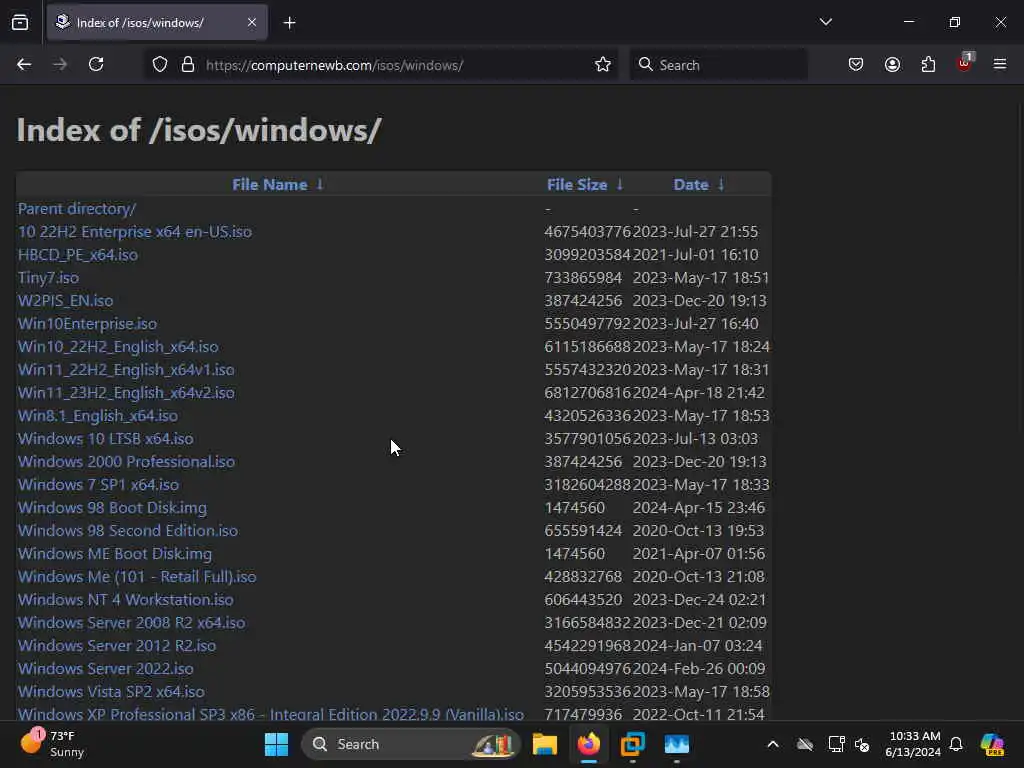Download Win10_22H2_English_x64.iso
The height and width of the screenshot is (768, 1024).
pos(118,347)
